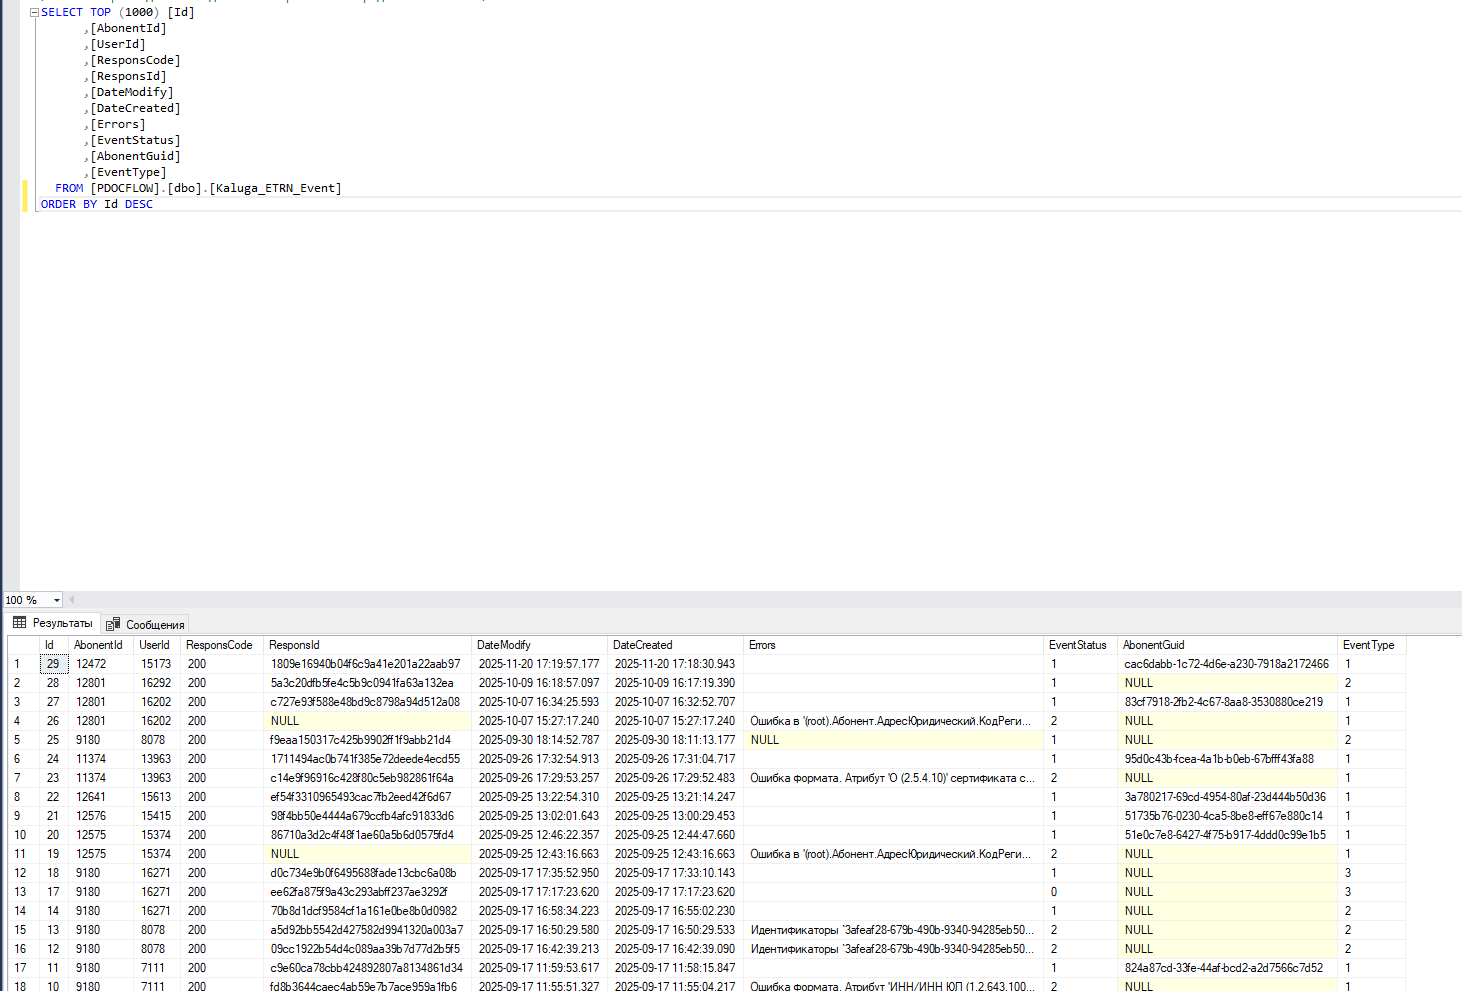Click ResponsId cell a5d92bb5542d427582d9941320a003a7
Image resolution: width=1462 pixels, height=991 pixels.
coord(367,930)
